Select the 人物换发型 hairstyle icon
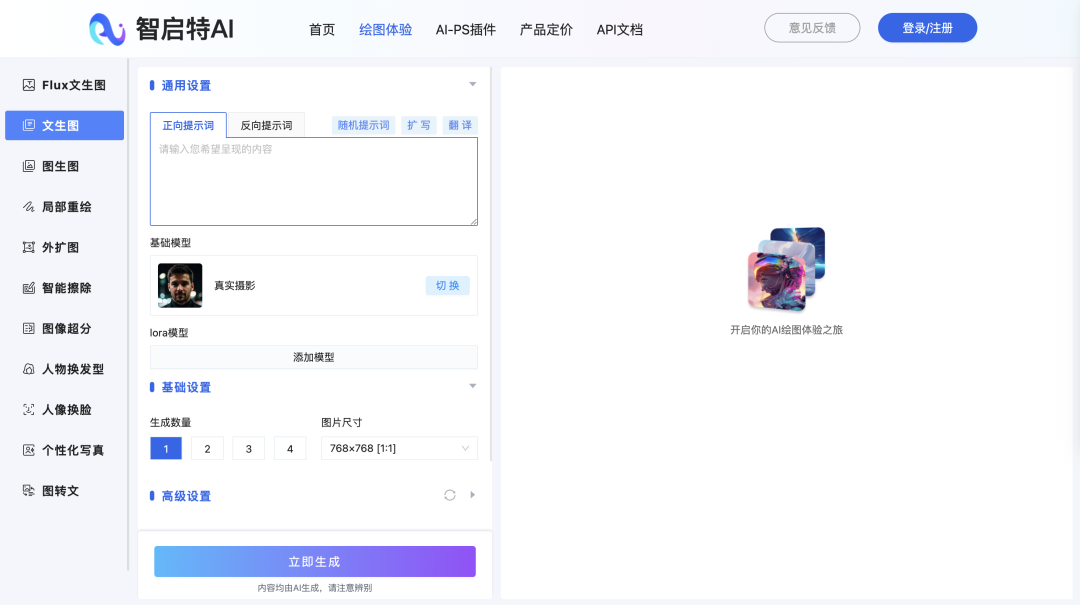Image resolution: width=1080 pixels, height=605 pixels. (x=29, y=369)
